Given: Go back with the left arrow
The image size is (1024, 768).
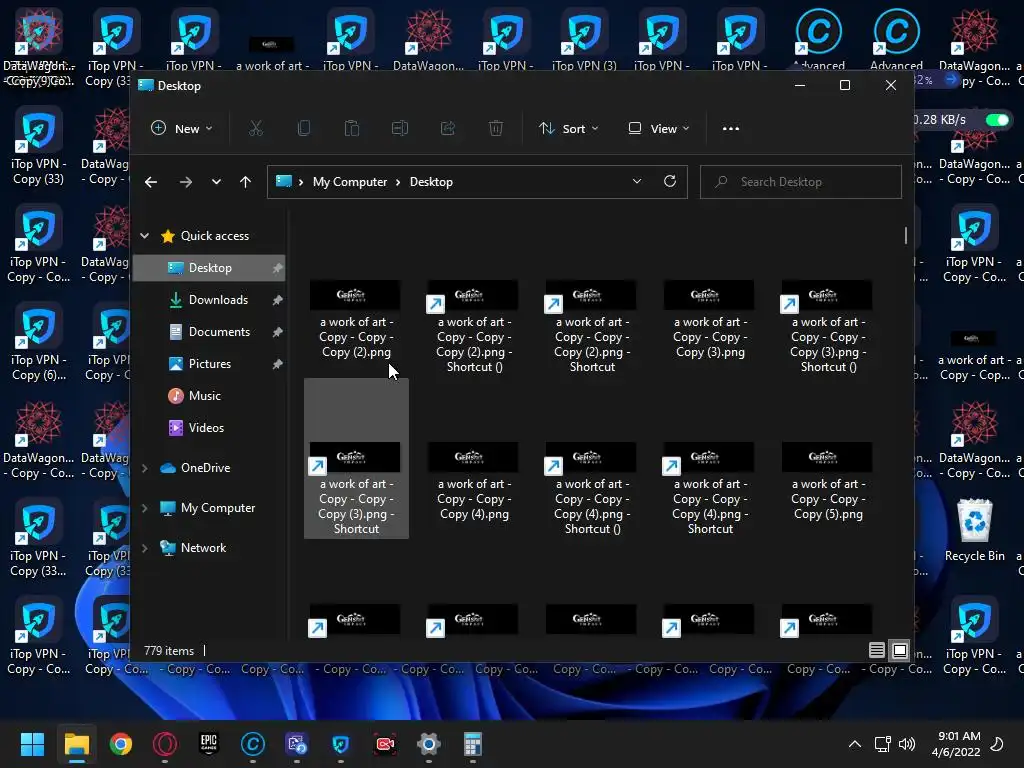Looking at the screenshot, I should (x=151, y=182).
